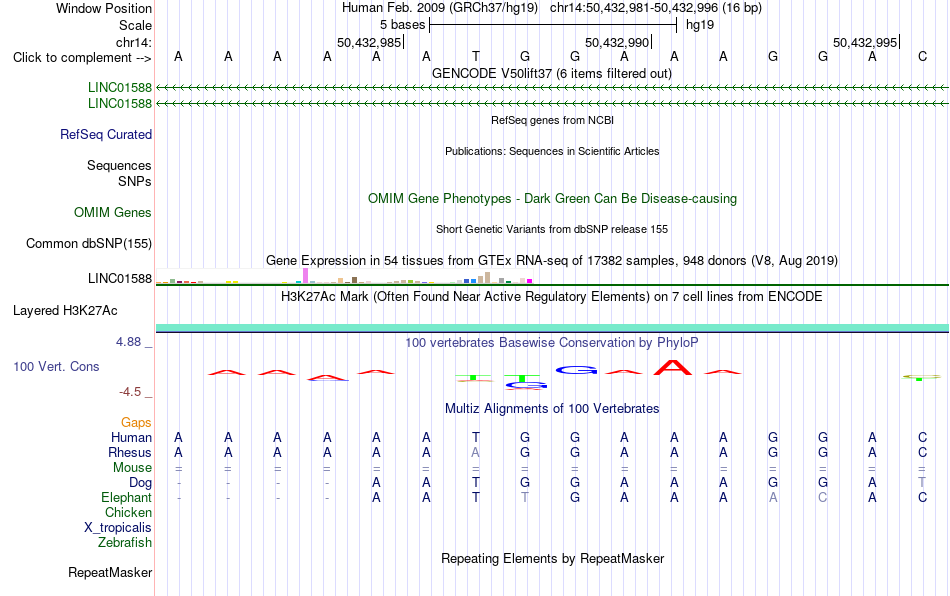Select the Zebrafish alignment row label

coord(125,543)
